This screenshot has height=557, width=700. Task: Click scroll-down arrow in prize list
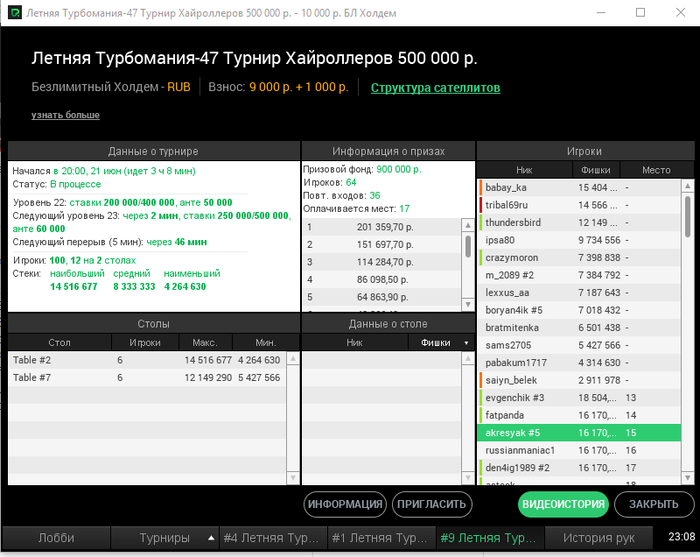point(468,304)
